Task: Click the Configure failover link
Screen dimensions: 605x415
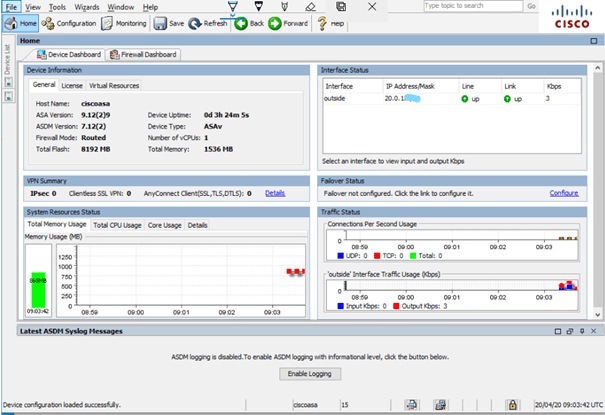Action: point(563,192)
